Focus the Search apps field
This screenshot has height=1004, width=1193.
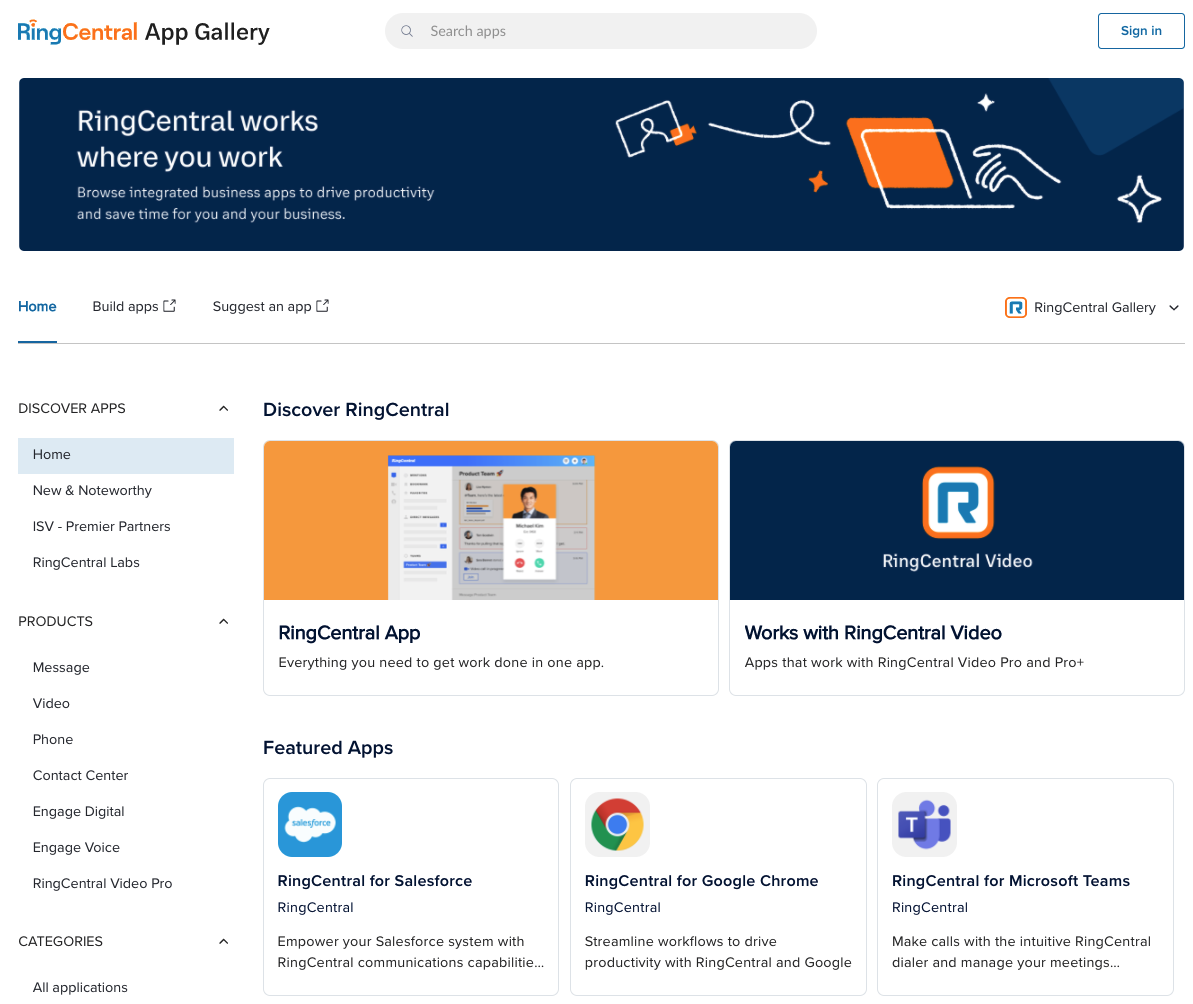(600, 31)
